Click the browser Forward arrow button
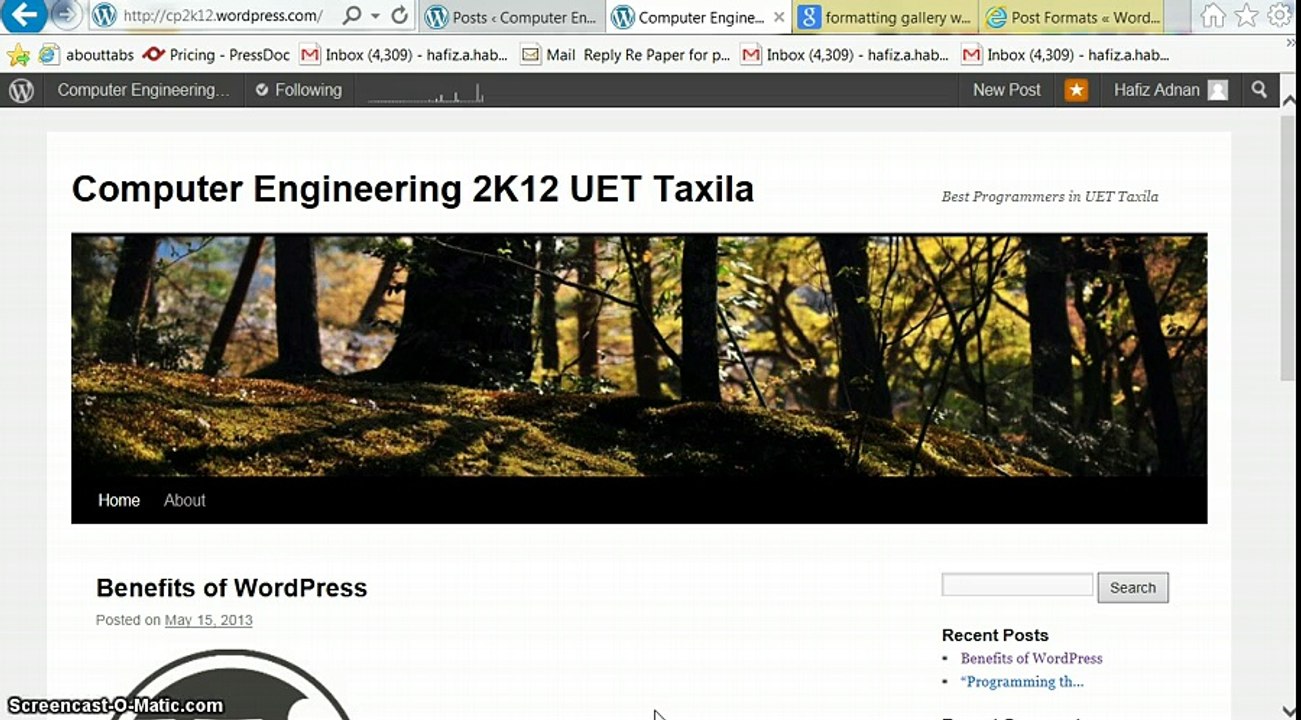The width and height of the screenshot is (1301, 720). tap(66, 15)
